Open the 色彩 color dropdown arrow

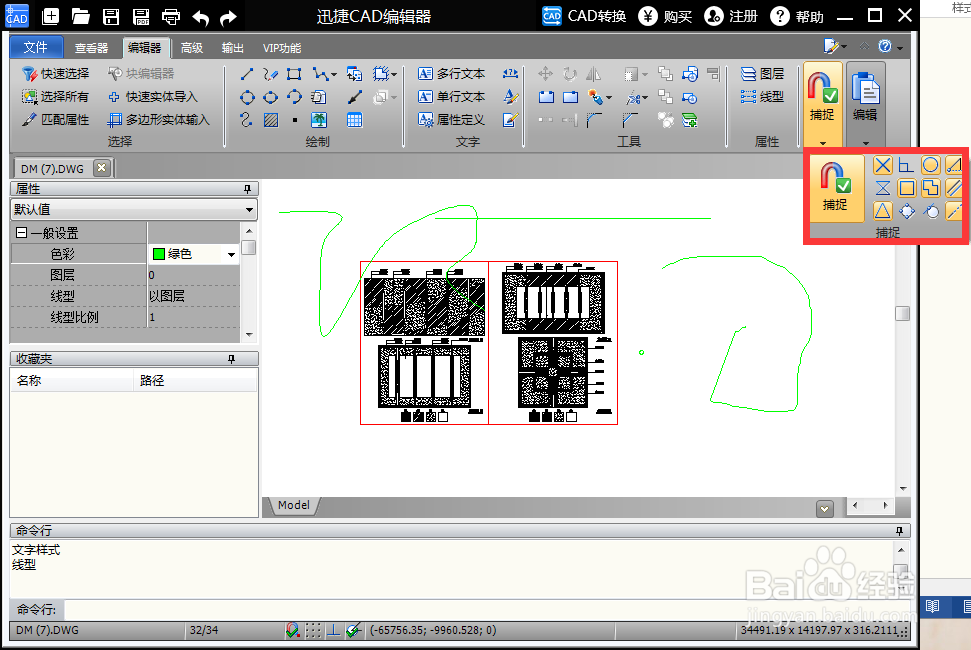click(232, 254)
